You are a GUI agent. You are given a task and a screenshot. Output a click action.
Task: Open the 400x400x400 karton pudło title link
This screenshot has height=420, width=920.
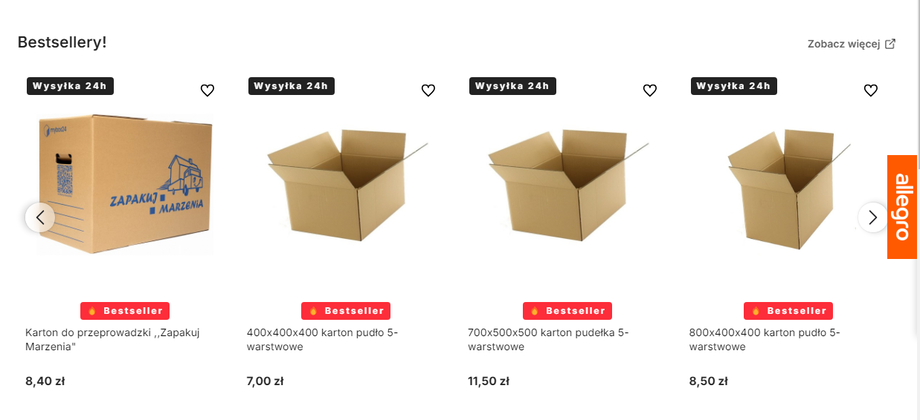coord(322,340)
